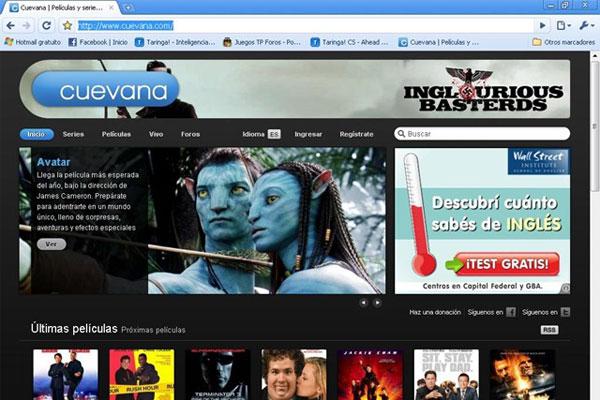Open the Sit Stay Play Dad poster

tap(446, 374)
